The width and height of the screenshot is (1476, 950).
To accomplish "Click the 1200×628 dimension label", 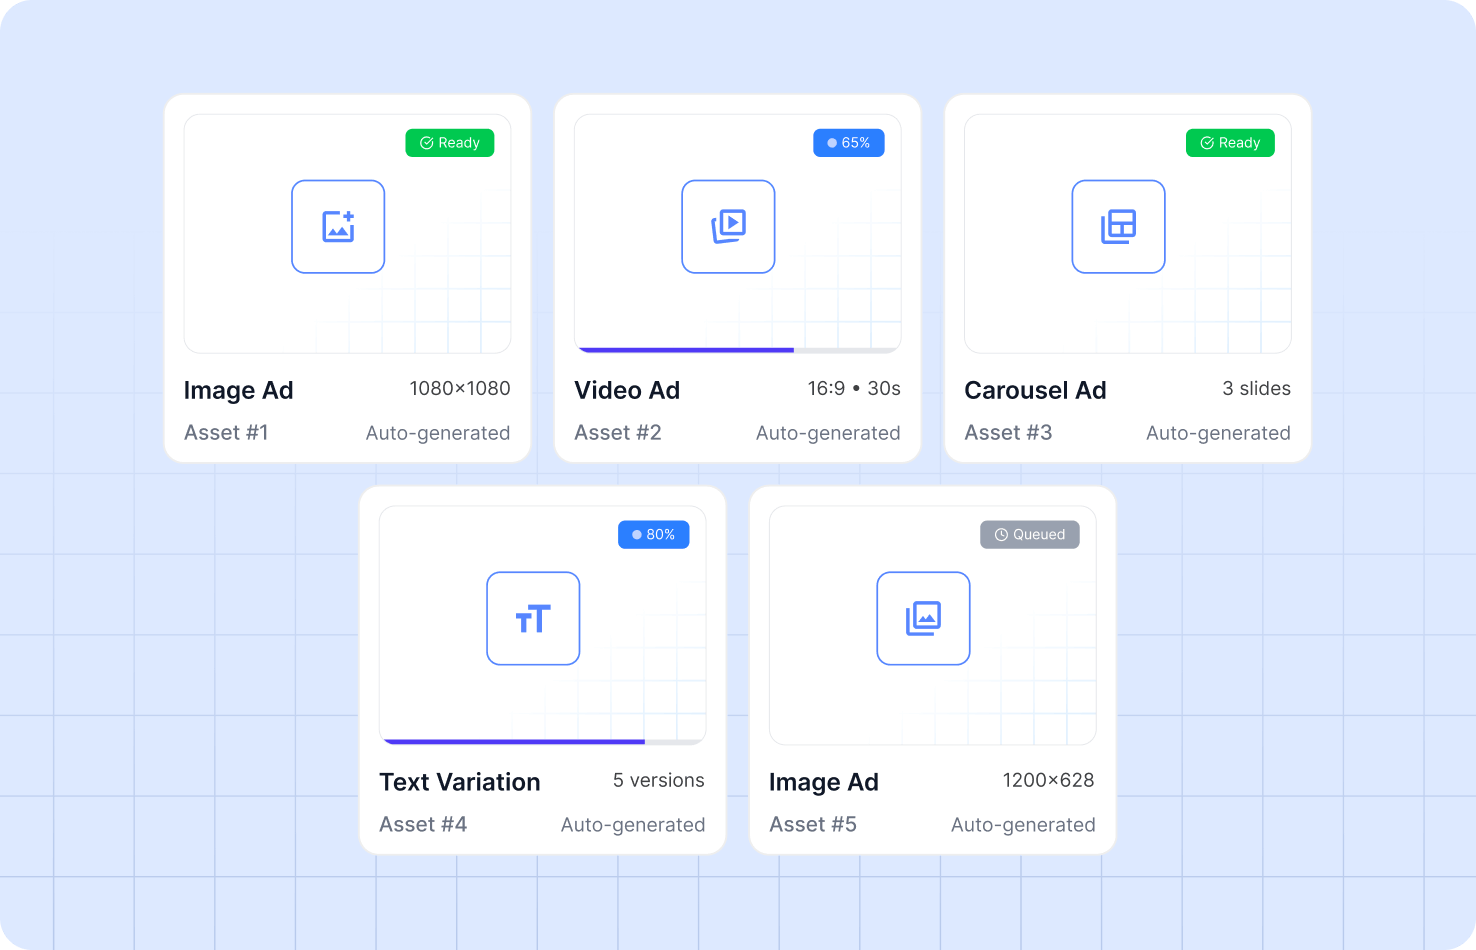I will tap(1048, 781).
